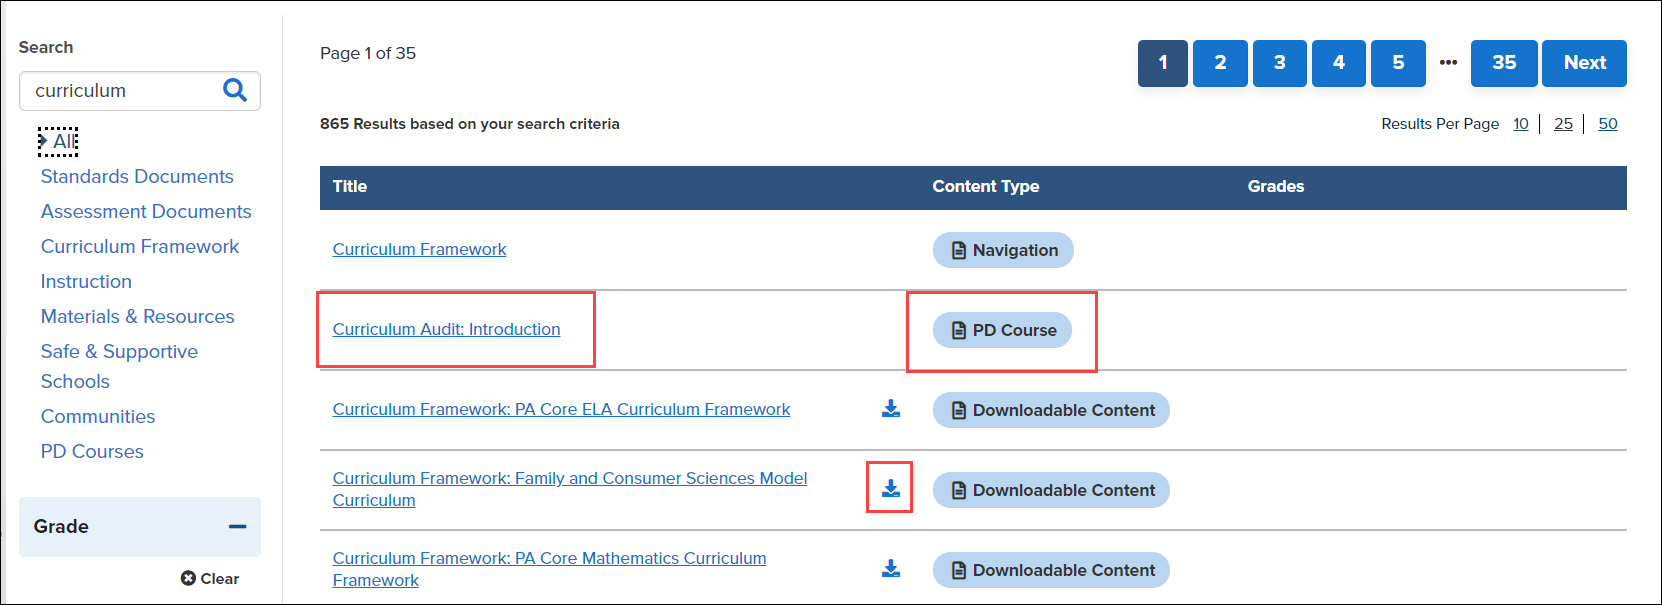
Task: Download Family and Consumer Sciences Model Curriculum
Action: (890, 488)
